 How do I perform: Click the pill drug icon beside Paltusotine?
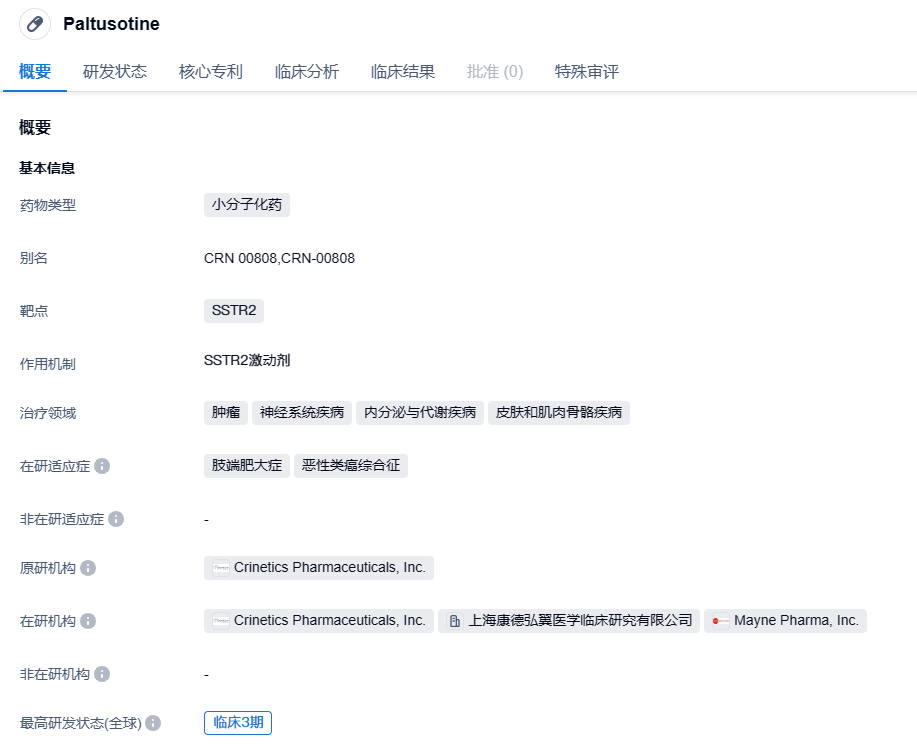pos(35,24)
